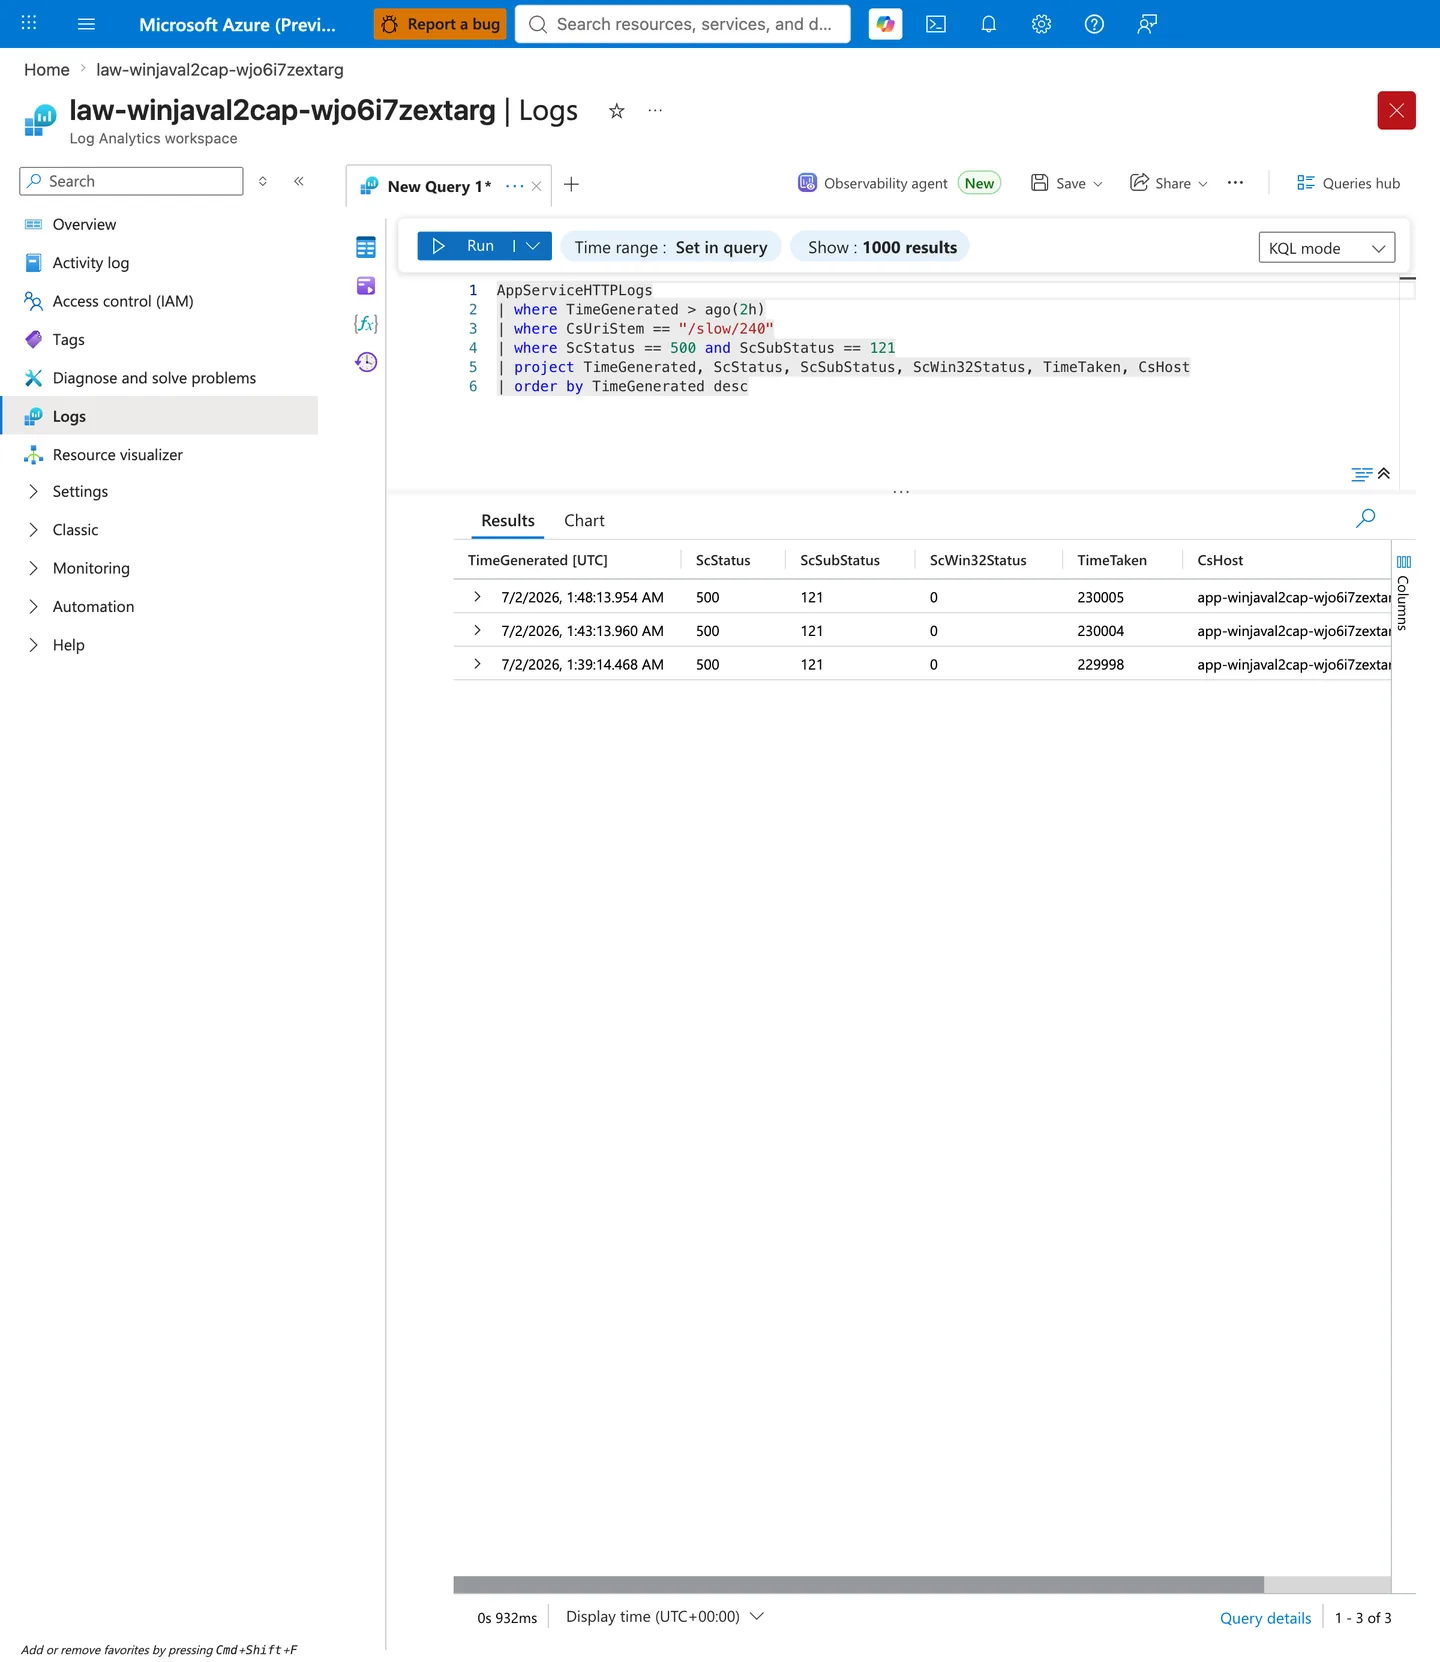The image size is (1440, 1662).
Task: Open the notifications bell
Action: tap(989, 24)
